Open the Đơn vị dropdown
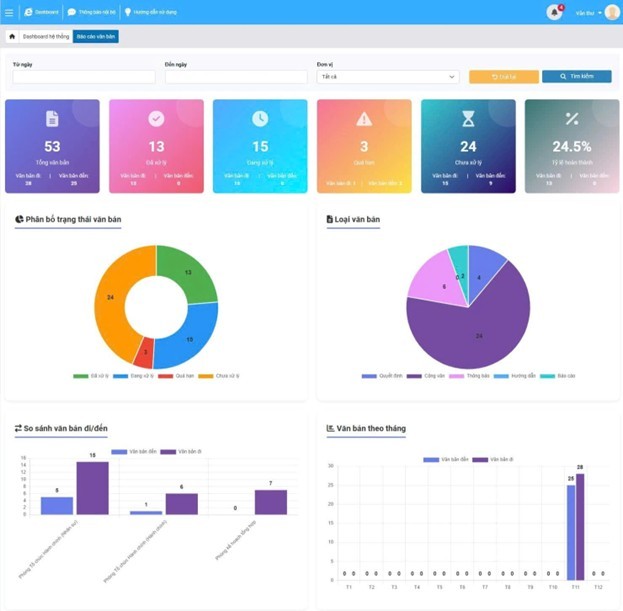This screenshot has height=611, width=623. coord(387,76)
